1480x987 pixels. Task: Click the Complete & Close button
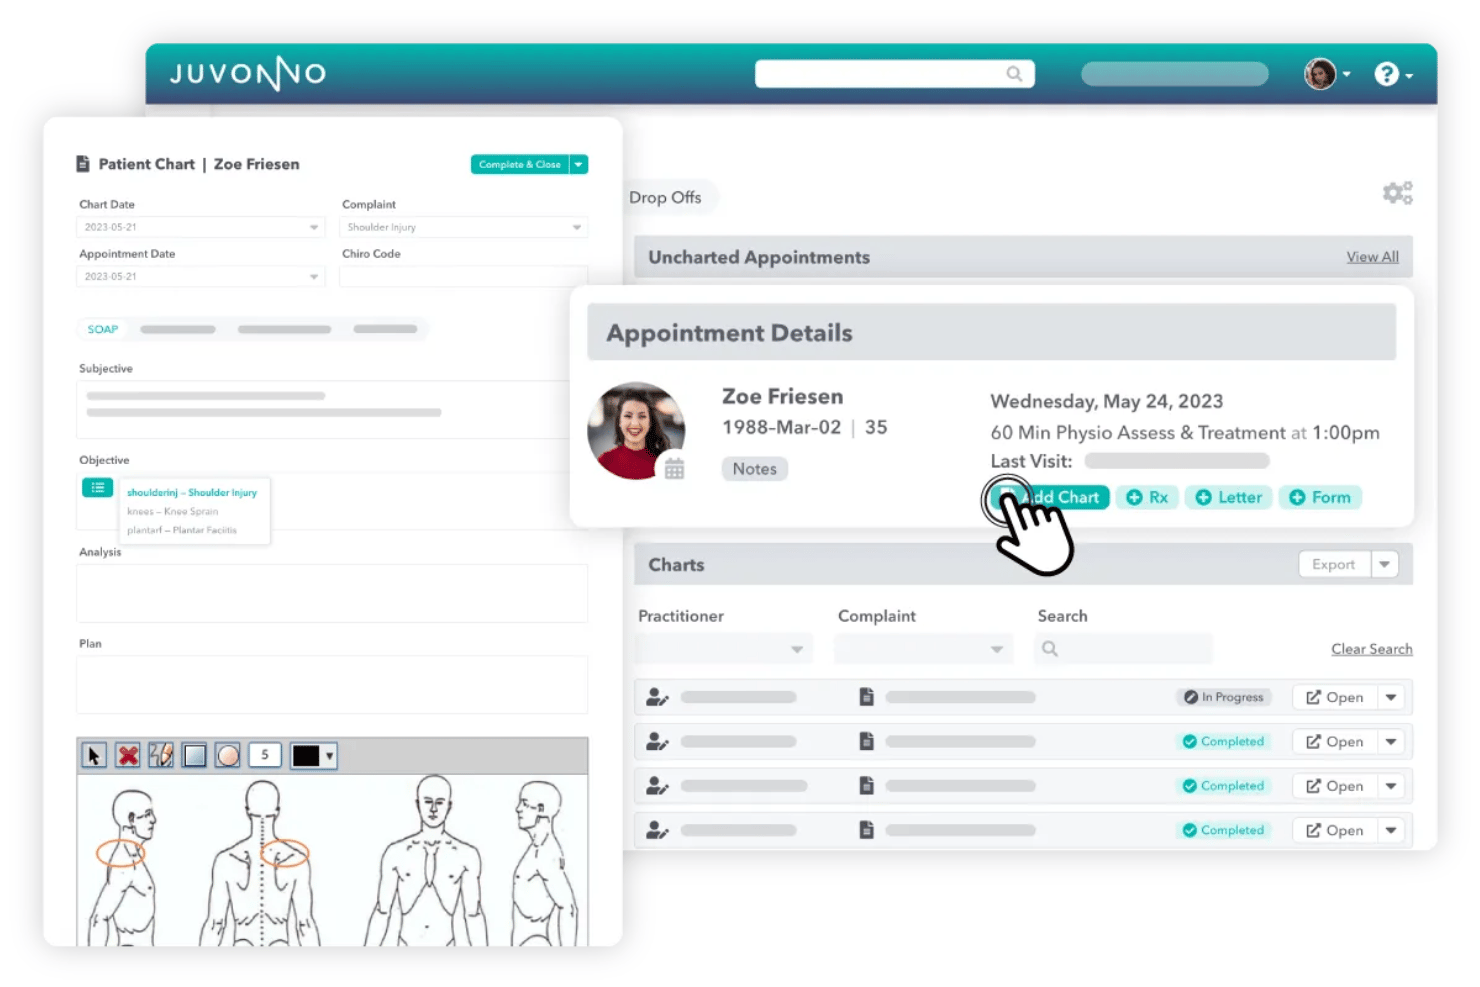pyautogui.click(x=520, y=164)
